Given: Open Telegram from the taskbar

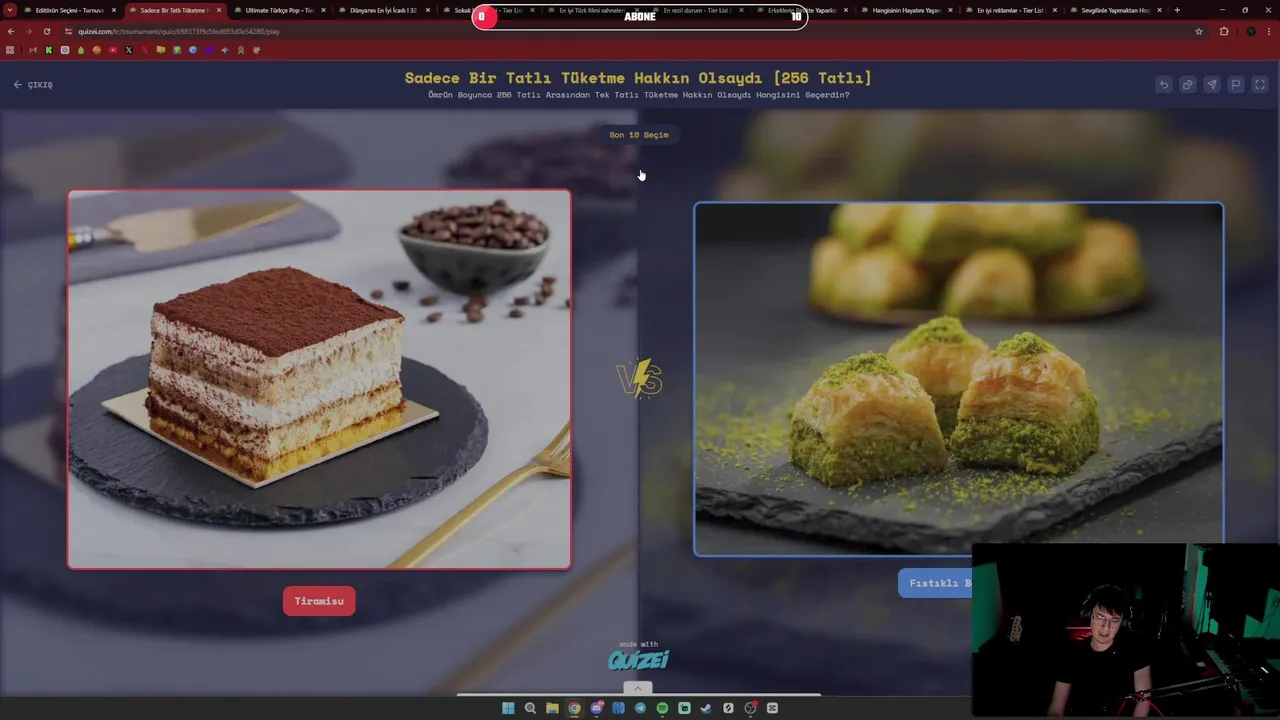Looking at the screenshot, I should pyautogui.click(x=640, y=708).
